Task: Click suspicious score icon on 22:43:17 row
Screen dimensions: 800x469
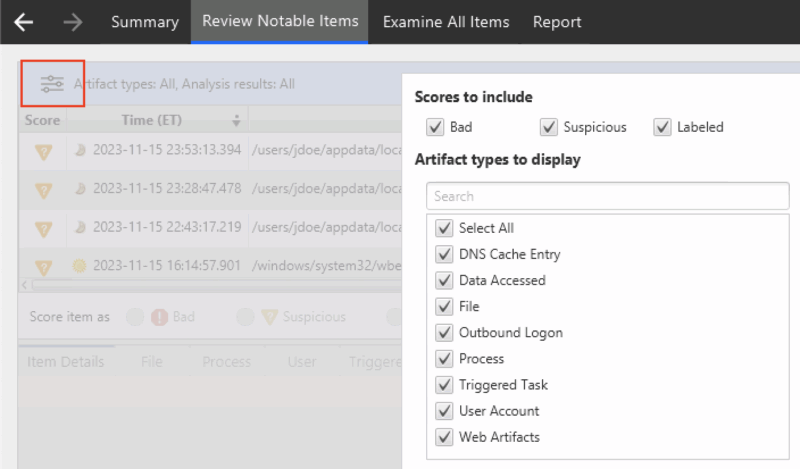Action: pos(43,228)
